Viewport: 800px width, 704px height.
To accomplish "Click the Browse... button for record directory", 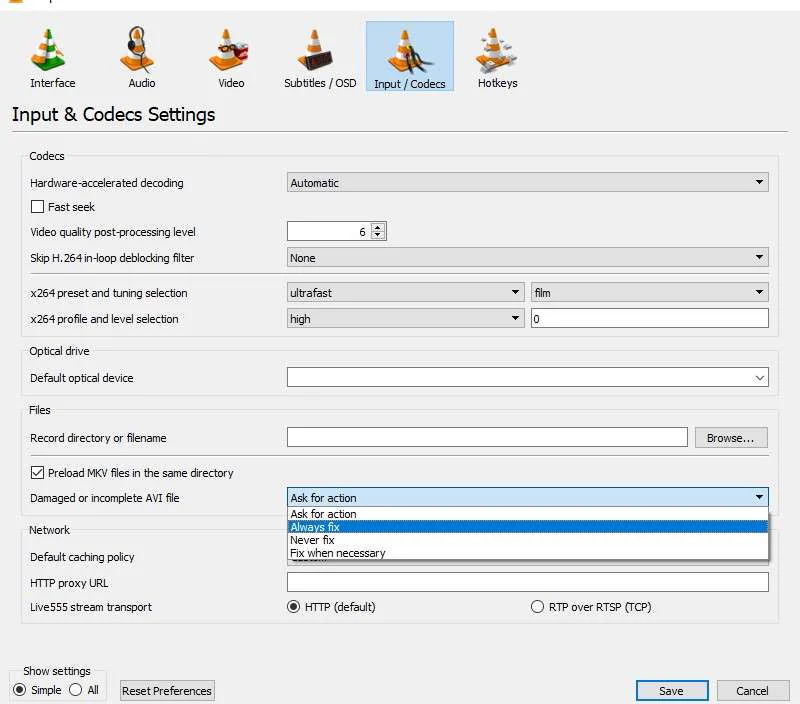I will pos(731,438).
